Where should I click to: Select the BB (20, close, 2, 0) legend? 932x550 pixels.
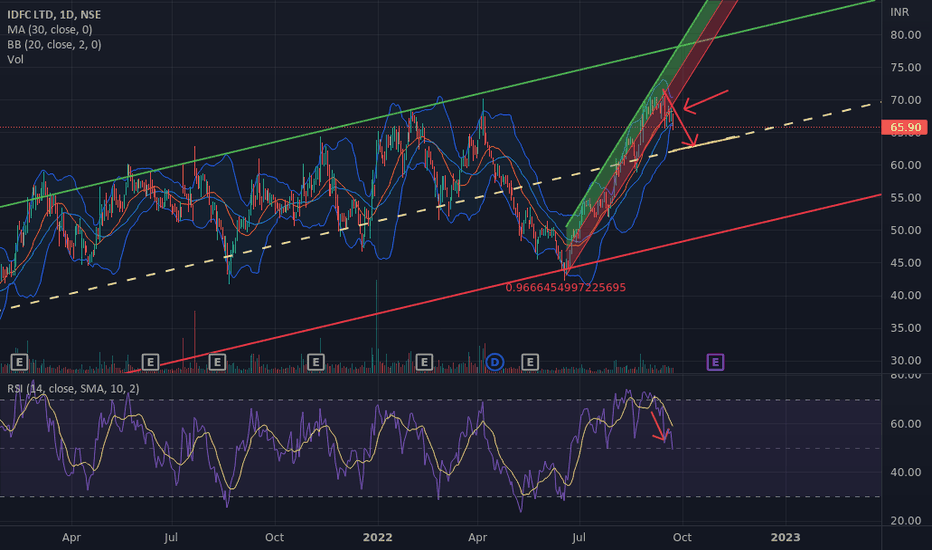click(54, 45)
